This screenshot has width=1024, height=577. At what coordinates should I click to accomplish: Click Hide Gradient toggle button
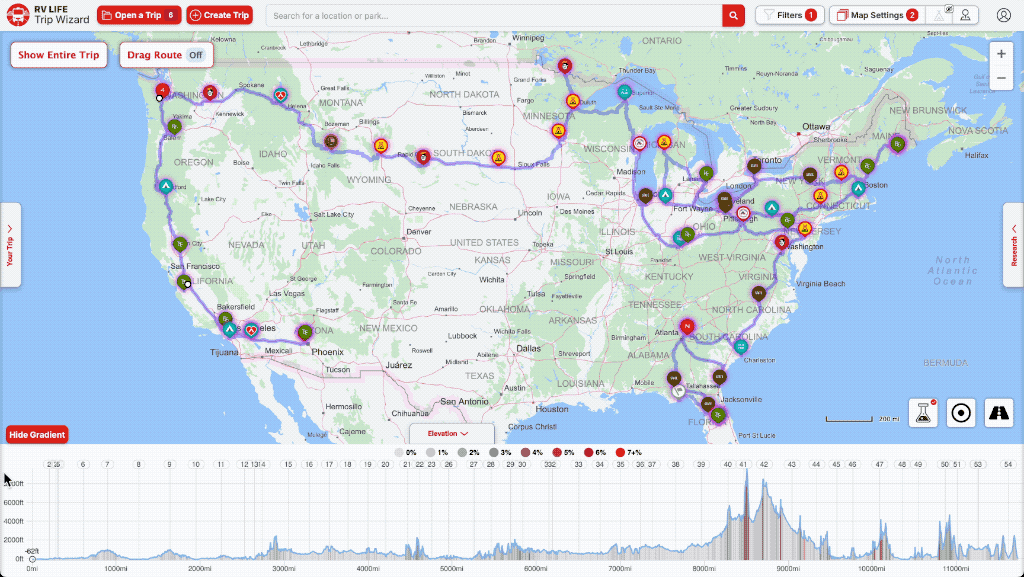(37, 435)
